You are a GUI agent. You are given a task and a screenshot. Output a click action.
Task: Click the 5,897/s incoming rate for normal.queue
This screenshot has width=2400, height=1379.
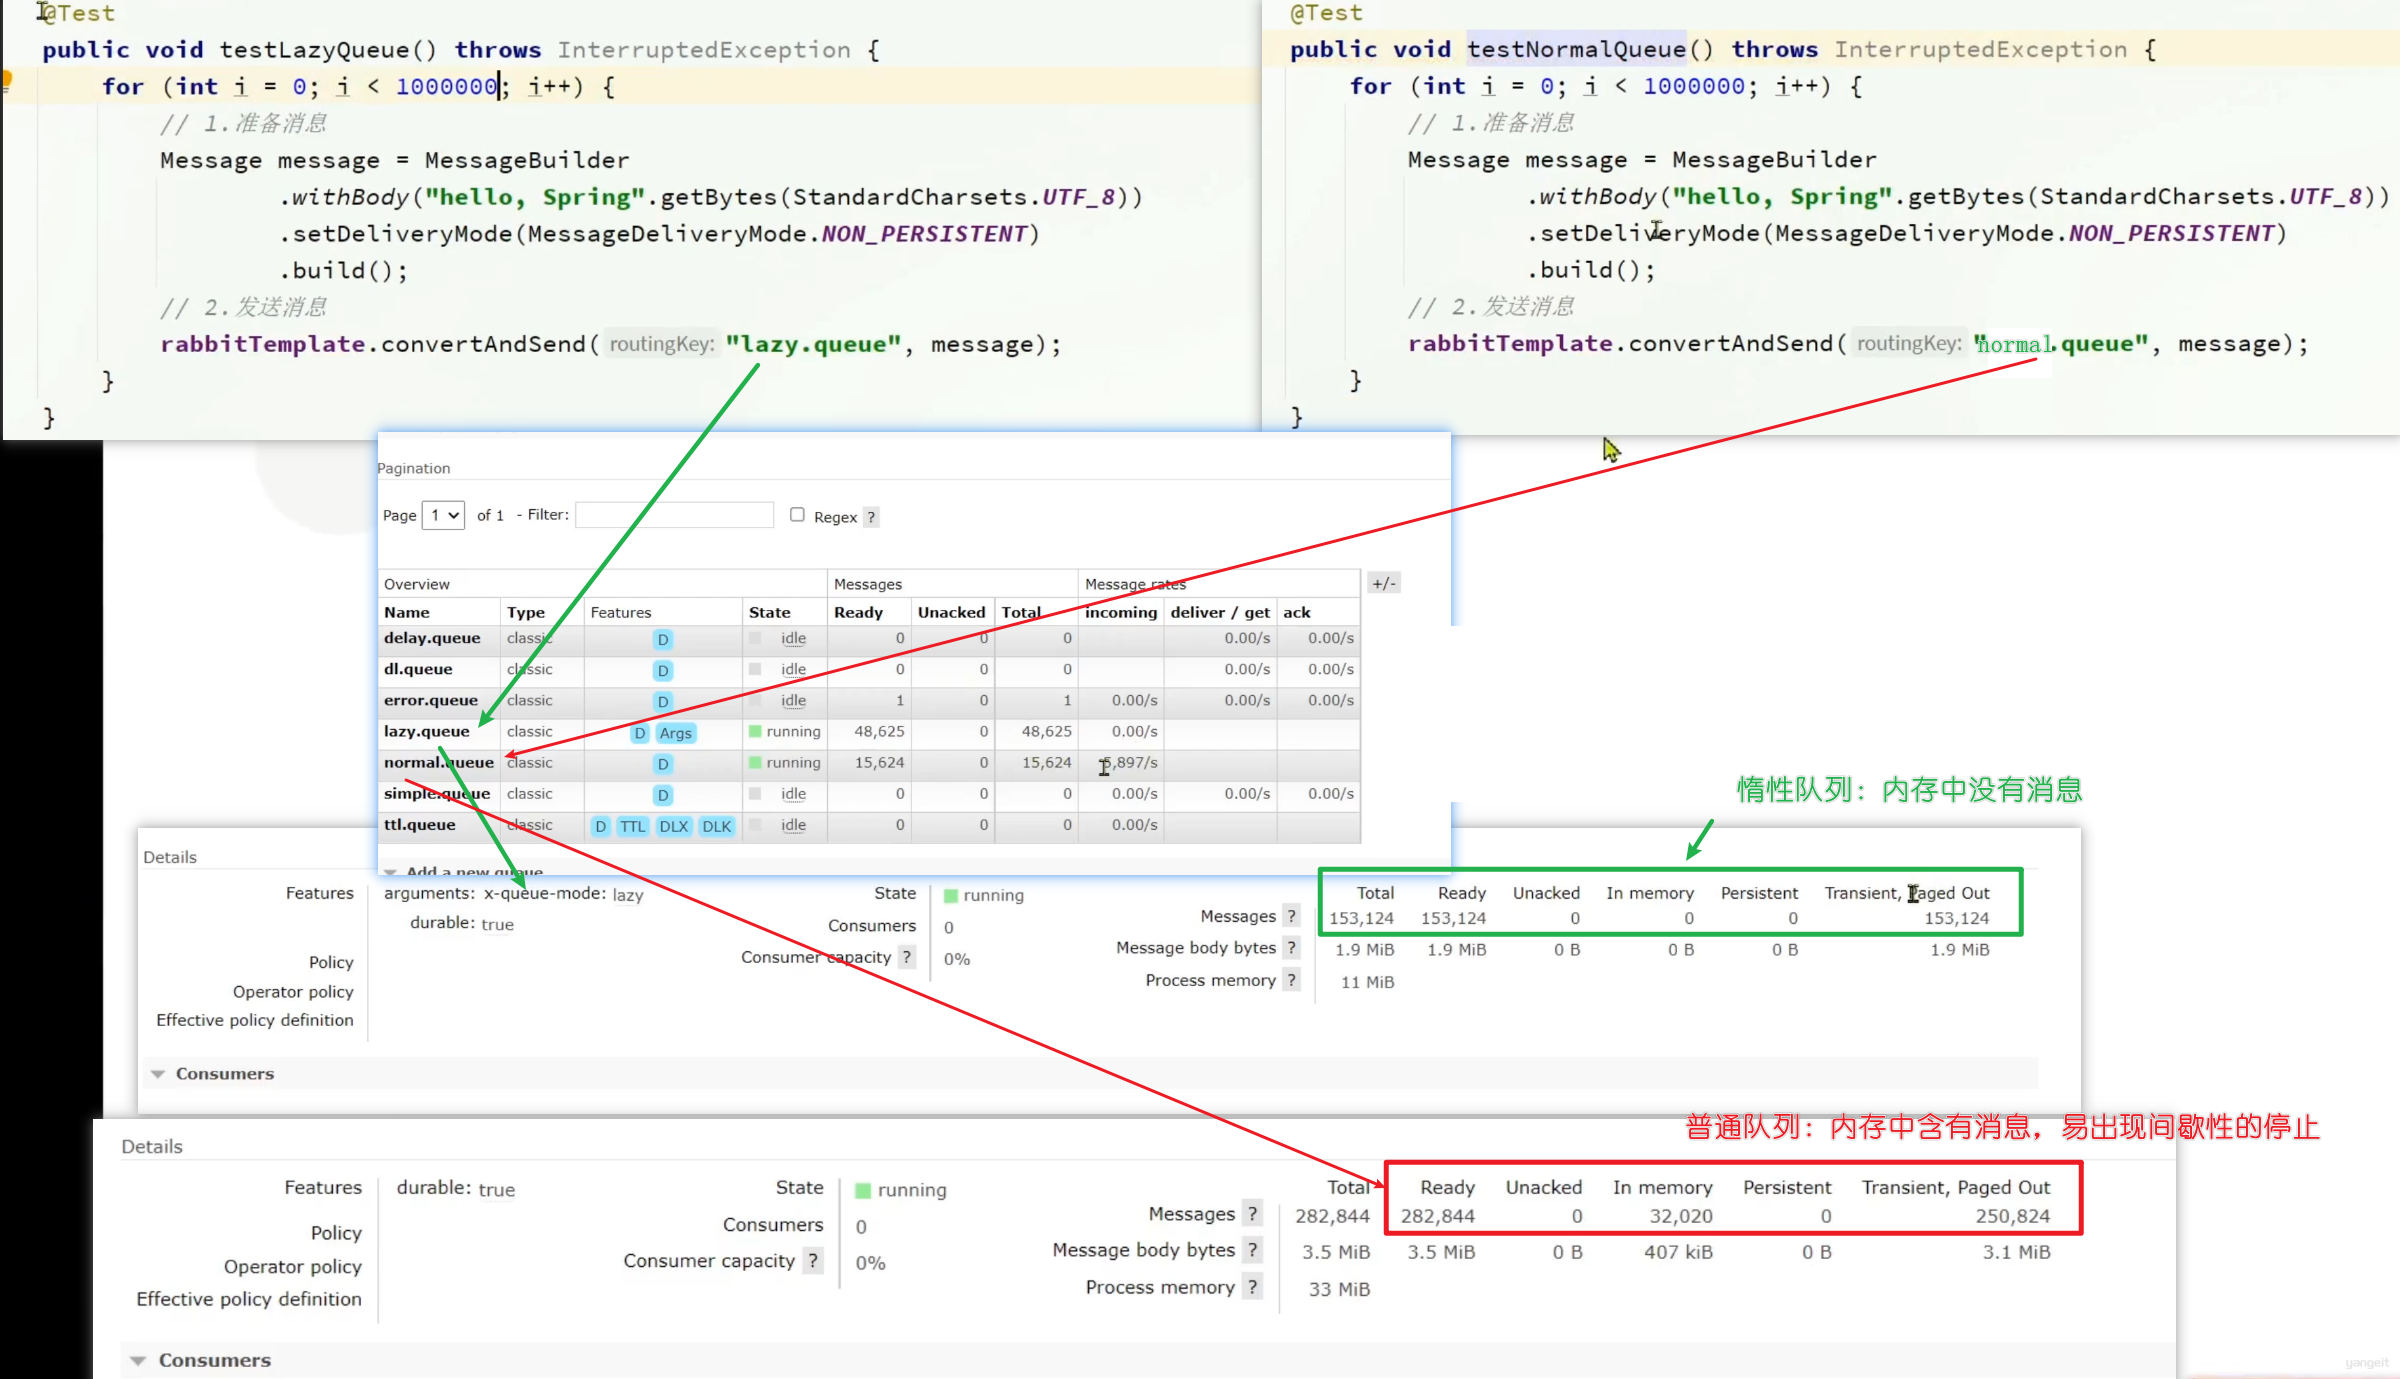click(1130, 763)
